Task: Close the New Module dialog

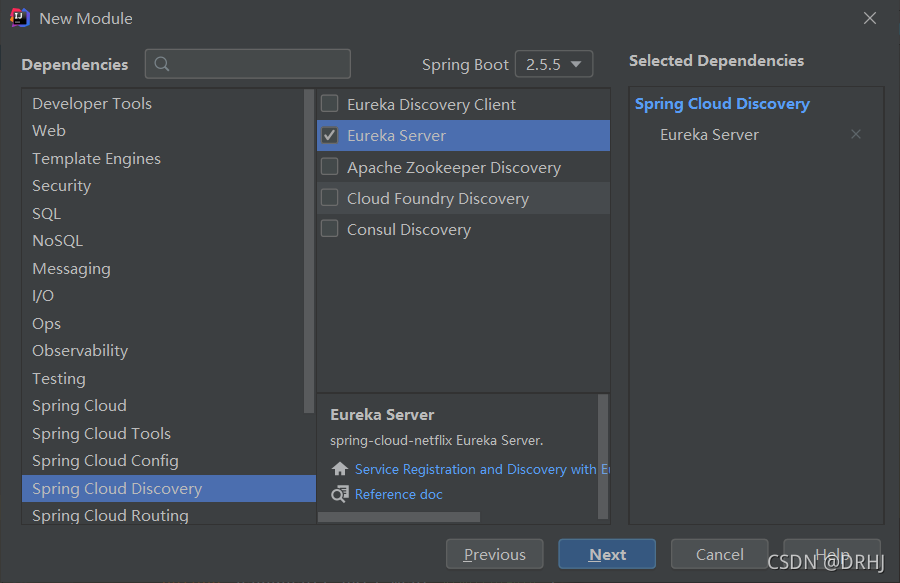Action: tap(869, 18)
